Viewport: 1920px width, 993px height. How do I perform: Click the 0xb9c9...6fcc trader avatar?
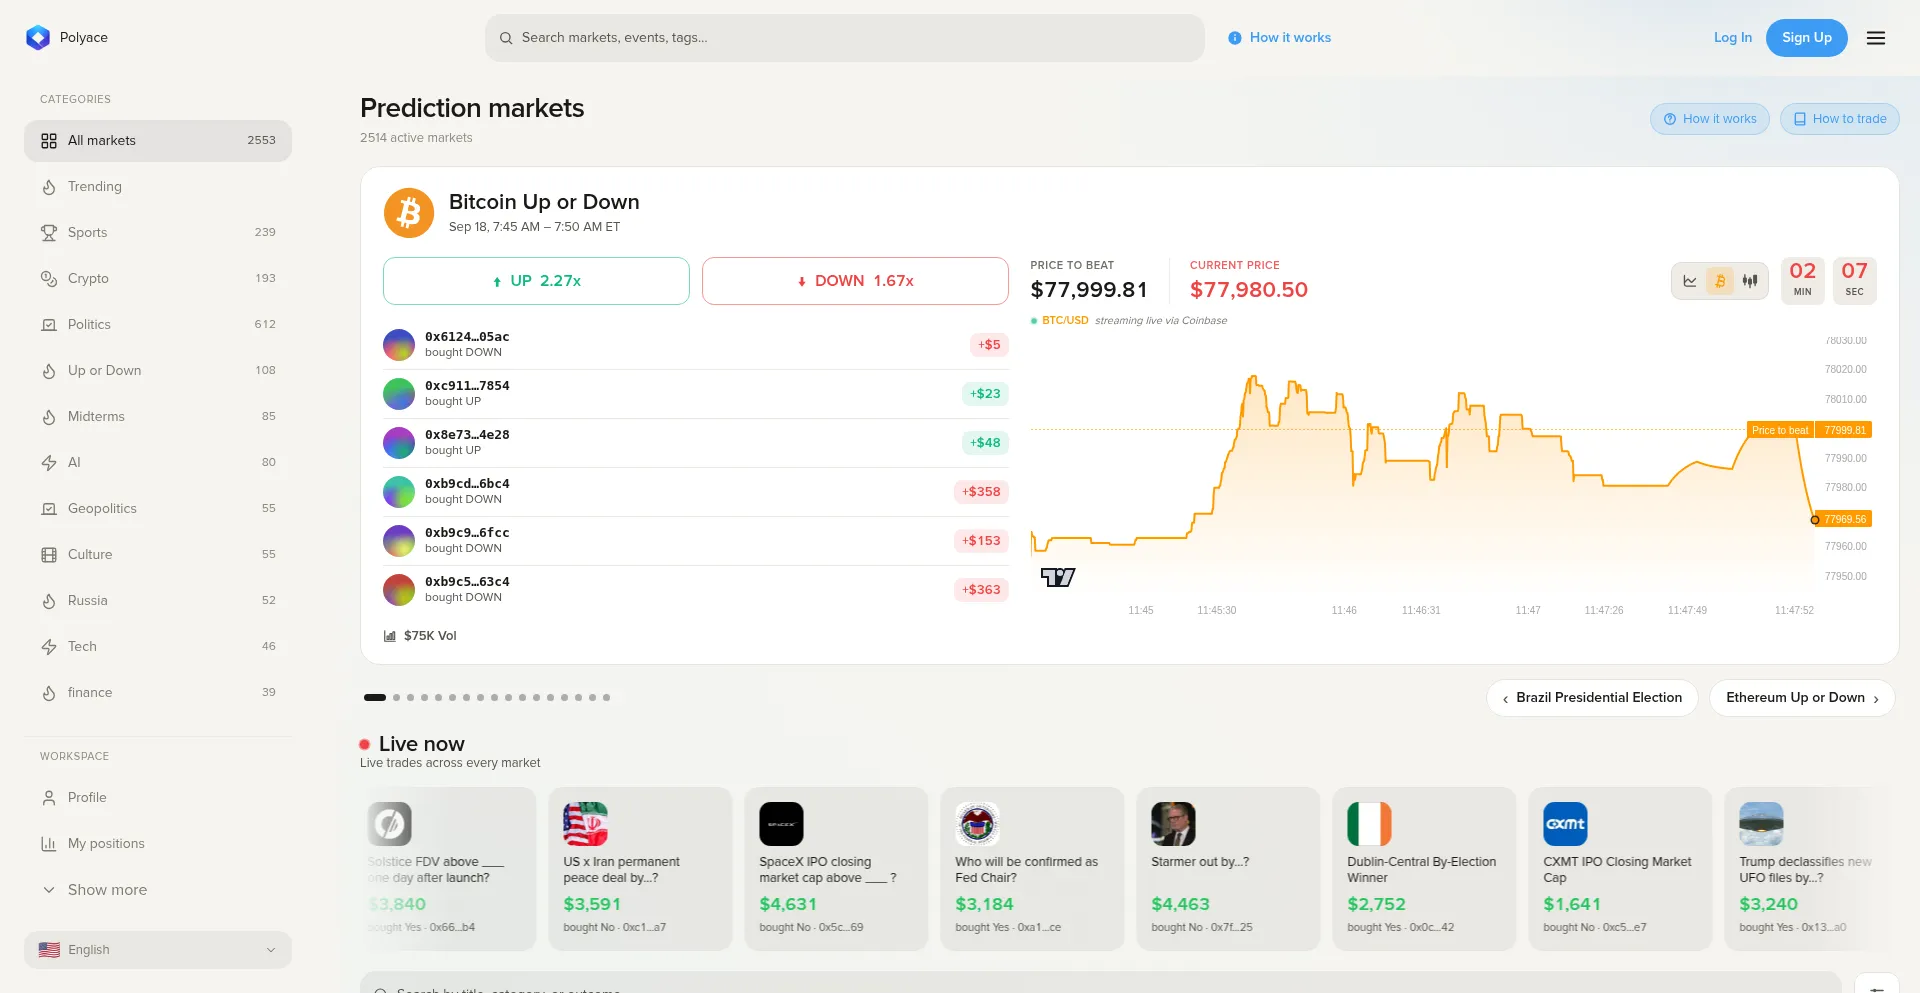tap(399, 541)
